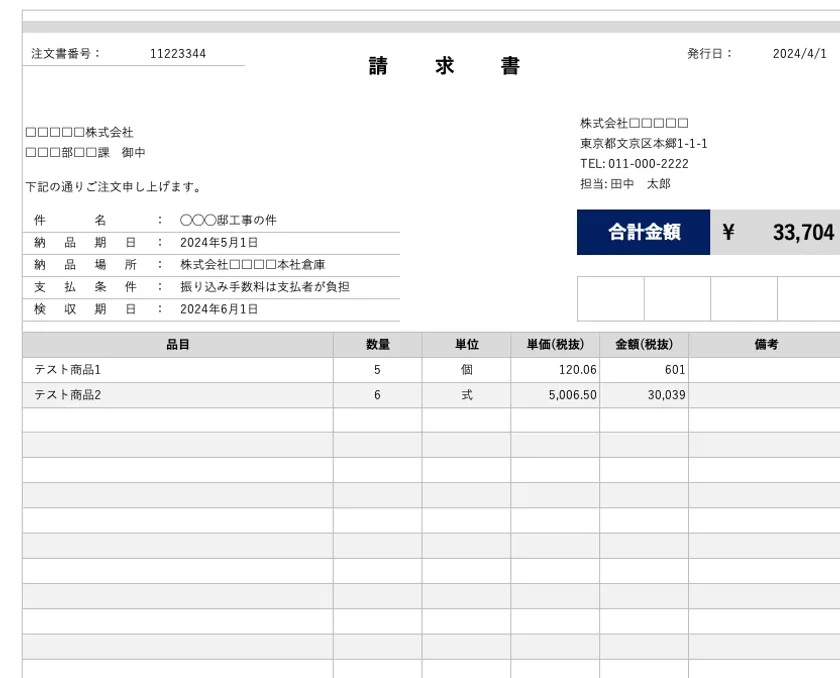This screenshot has width=840, height=678.
Task: Click the TEL: 011-000-2222 line
Action: [x=634, y=163]
